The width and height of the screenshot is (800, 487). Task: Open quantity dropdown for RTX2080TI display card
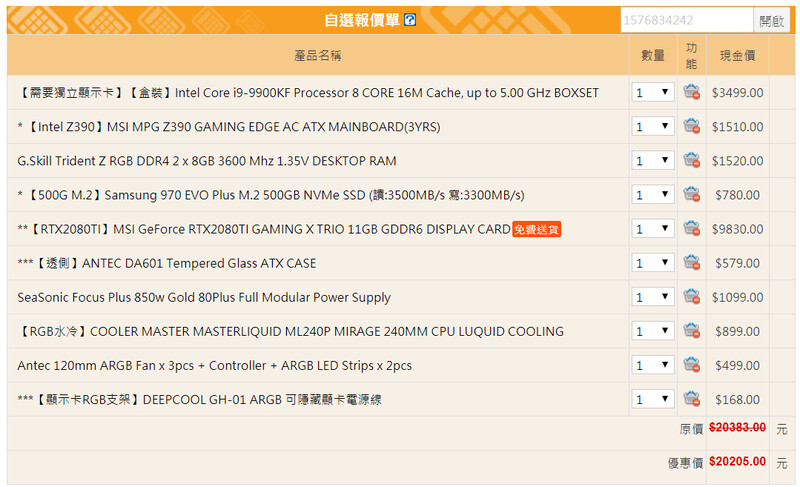pyautogui.click(x=653, y=229)
